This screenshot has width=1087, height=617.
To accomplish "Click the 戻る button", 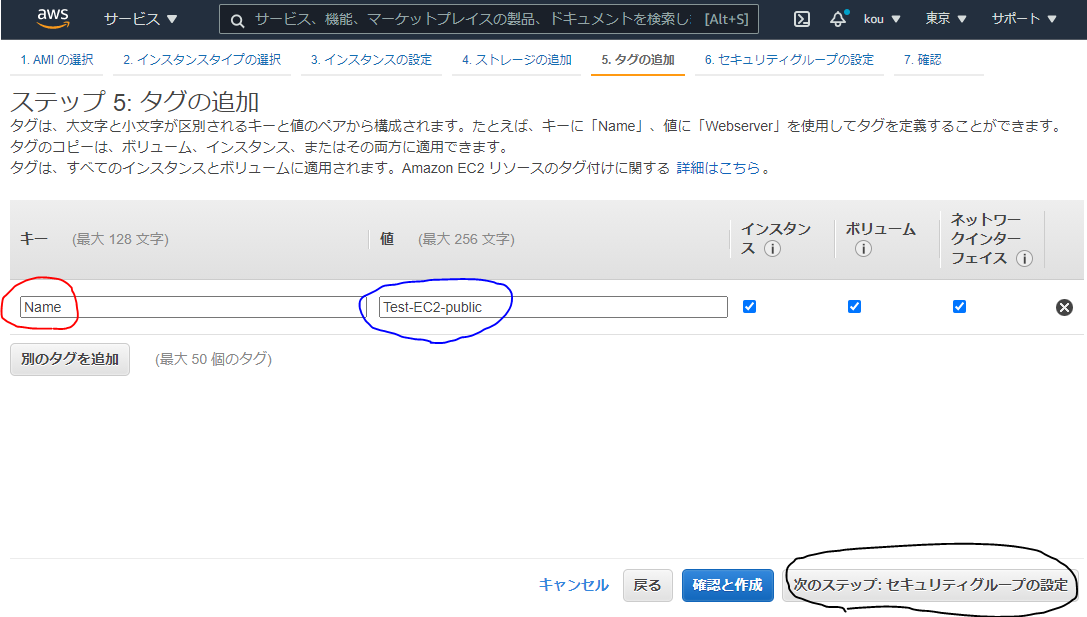I will coord(647,585).
